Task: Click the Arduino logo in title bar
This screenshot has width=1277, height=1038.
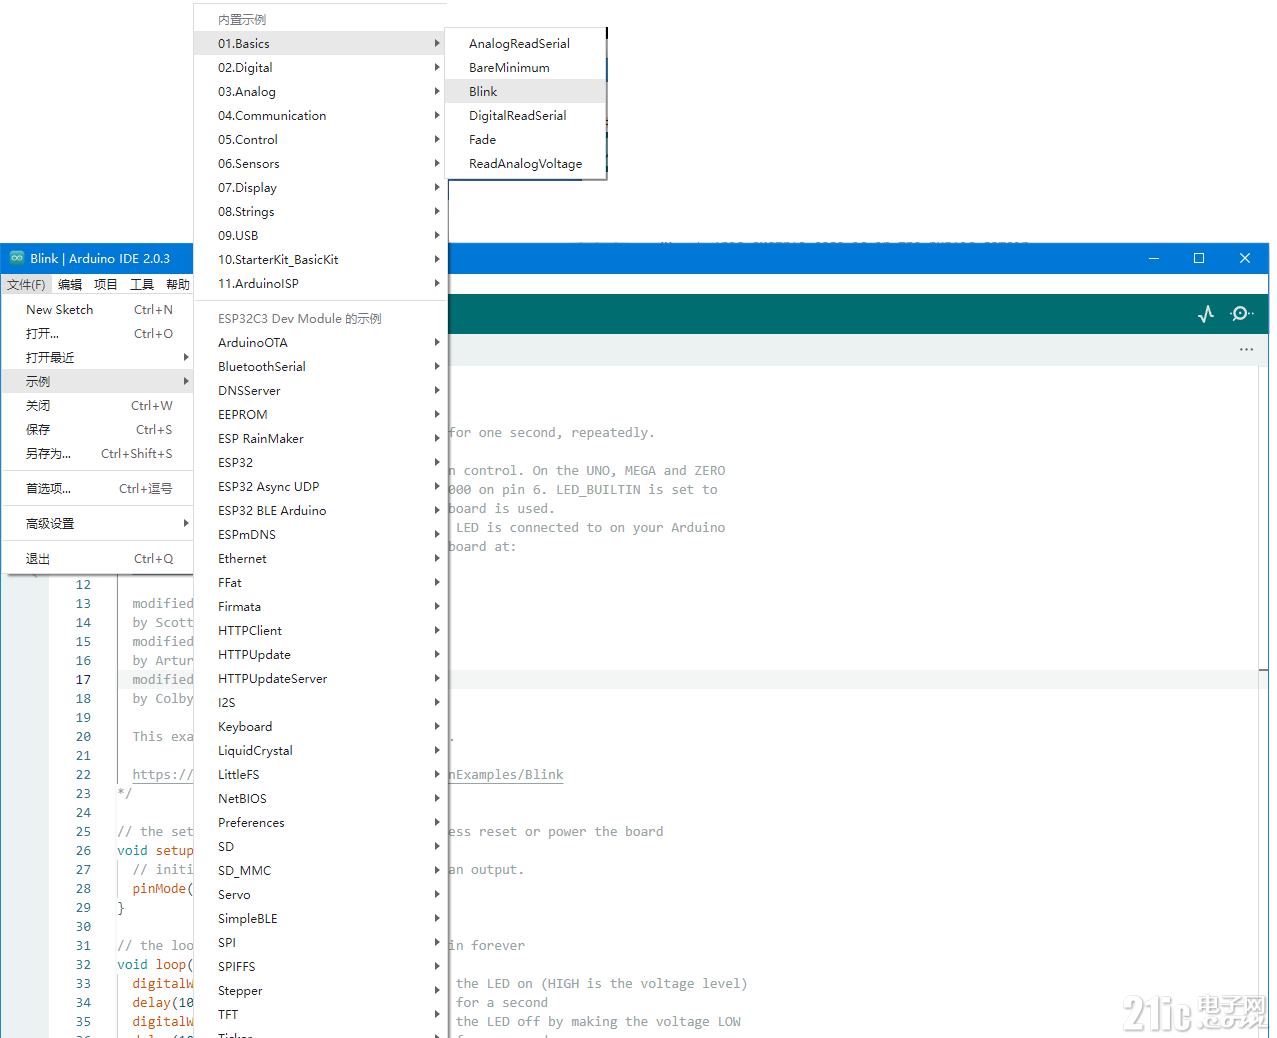Action: 17,258
